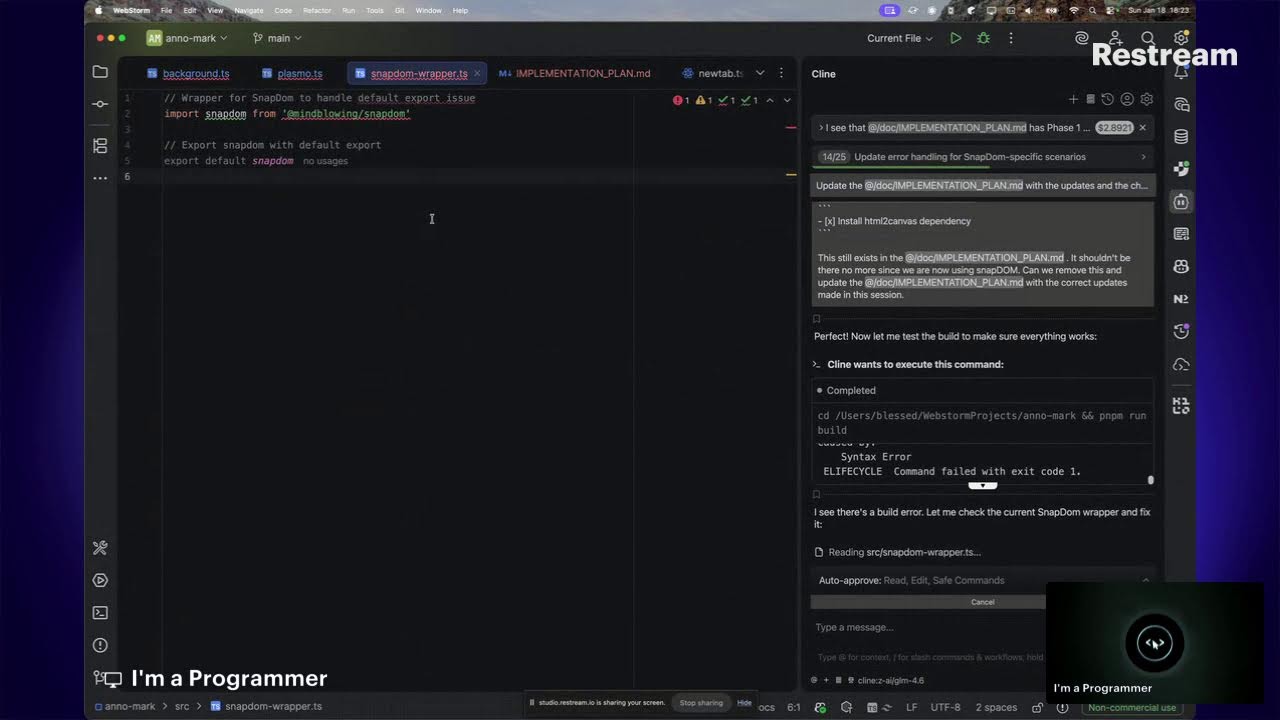Screen dimensions: 1280x720
Task: Open the Current File run configuration dropdown
Action: 900,38
